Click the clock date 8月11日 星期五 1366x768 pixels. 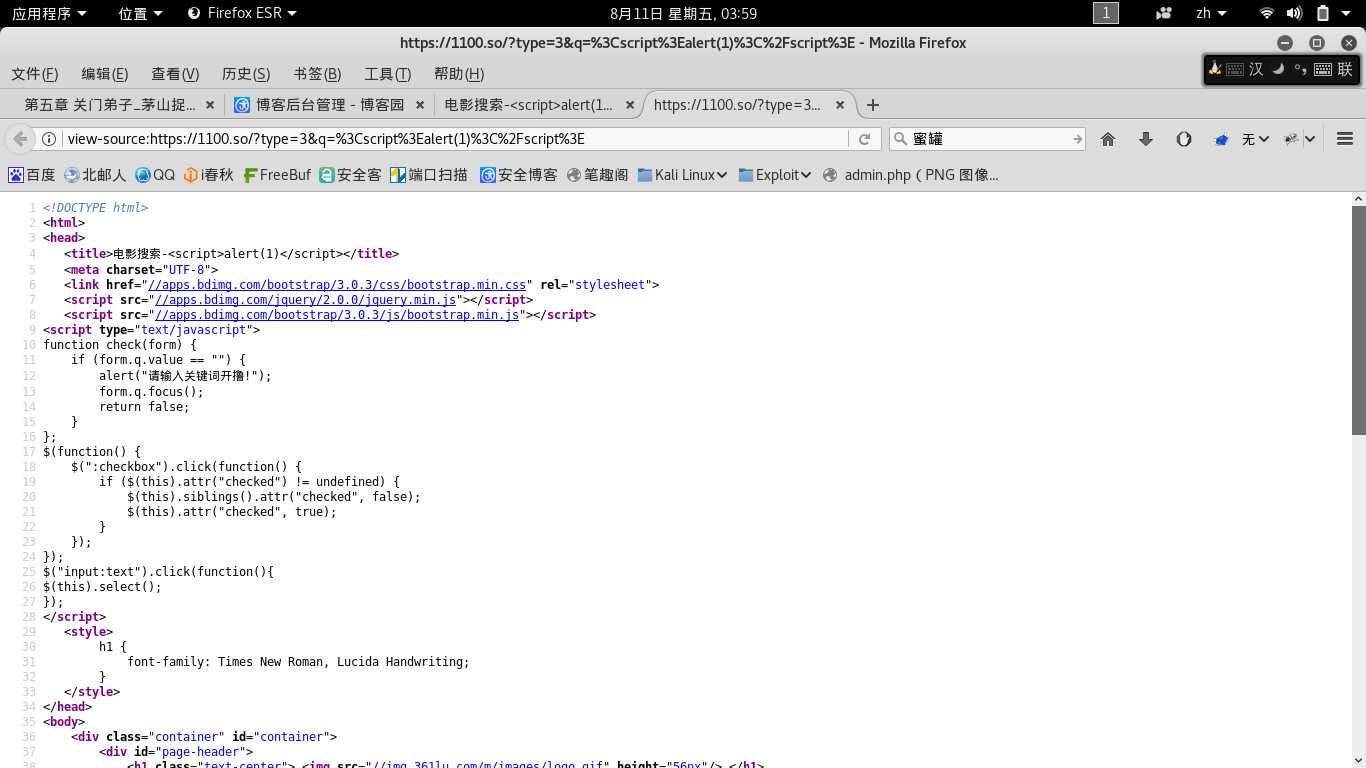[x=683, y=13]
